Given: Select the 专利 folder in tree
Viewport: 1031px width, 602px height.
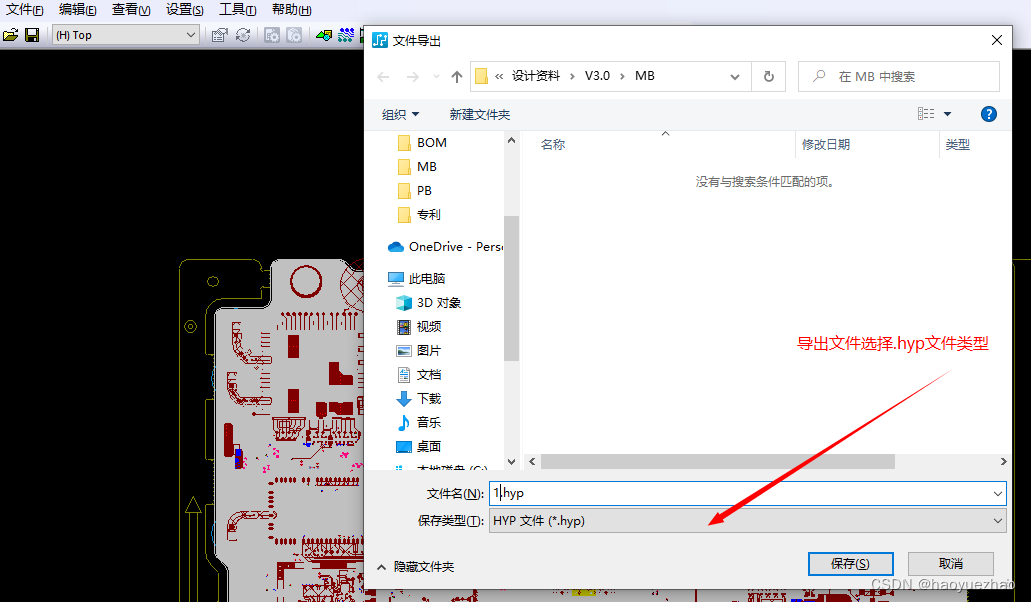Looking at the screenshot, I should click(420, 215).
